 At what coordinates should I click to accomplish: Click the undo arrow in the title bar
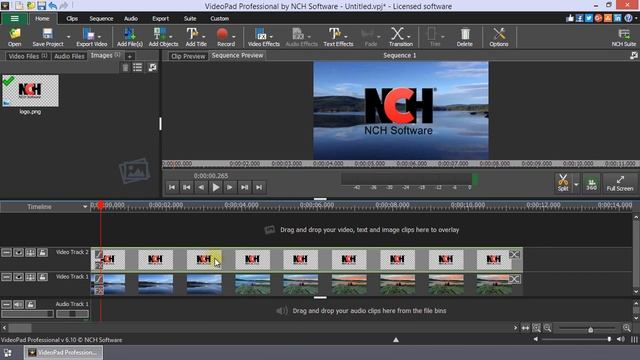click(53, 6)
